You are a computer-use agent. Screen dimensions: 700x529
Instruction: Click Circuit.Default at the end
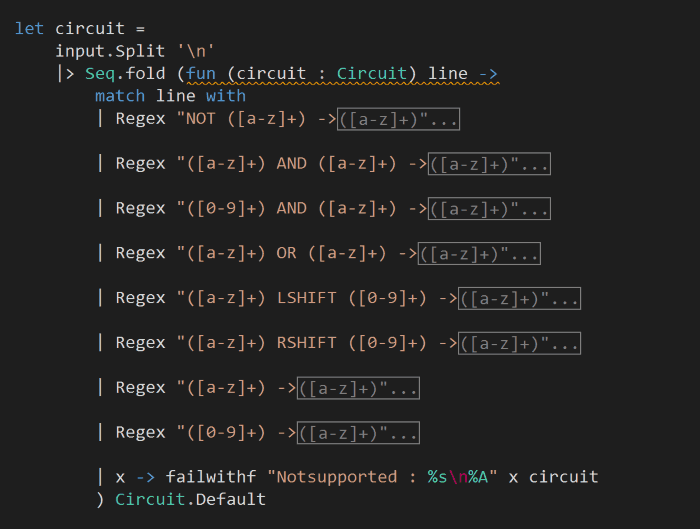click(x=190, y=499)
